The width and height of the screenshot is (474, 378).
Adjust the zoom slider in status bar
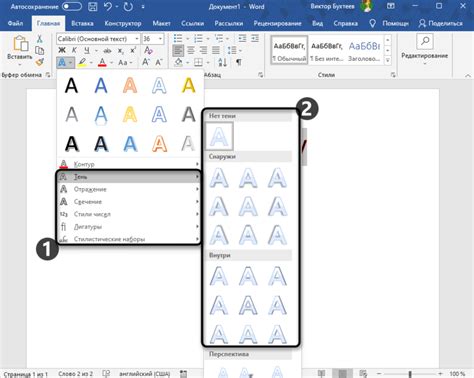point(410,374)
